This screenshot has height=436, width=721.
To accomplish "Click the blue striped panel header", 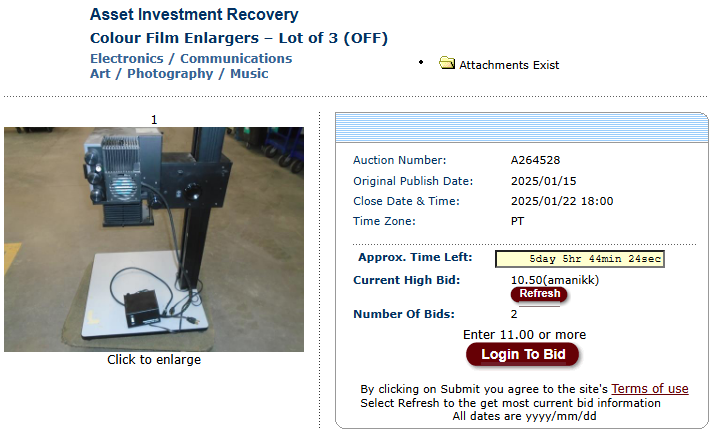I will point(521,127).
